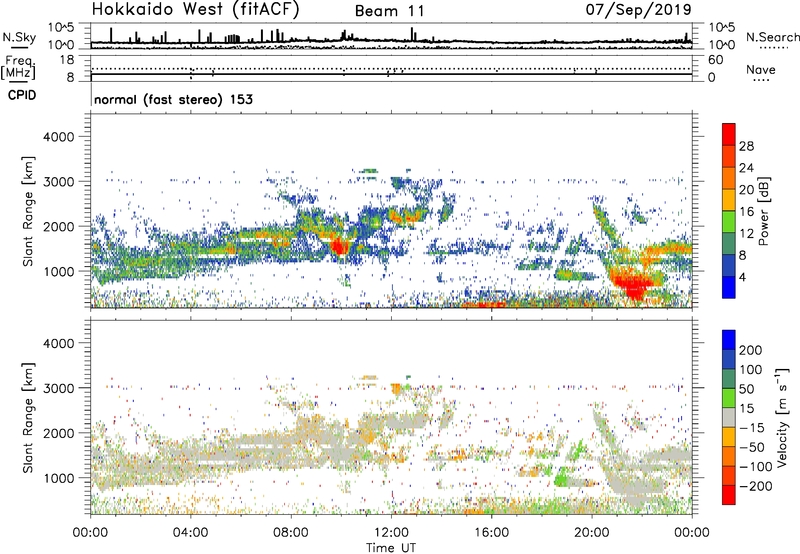Click the 'N.Sky' label
Viewport: 800px width, 554px height.
click(x=19, y=37)
